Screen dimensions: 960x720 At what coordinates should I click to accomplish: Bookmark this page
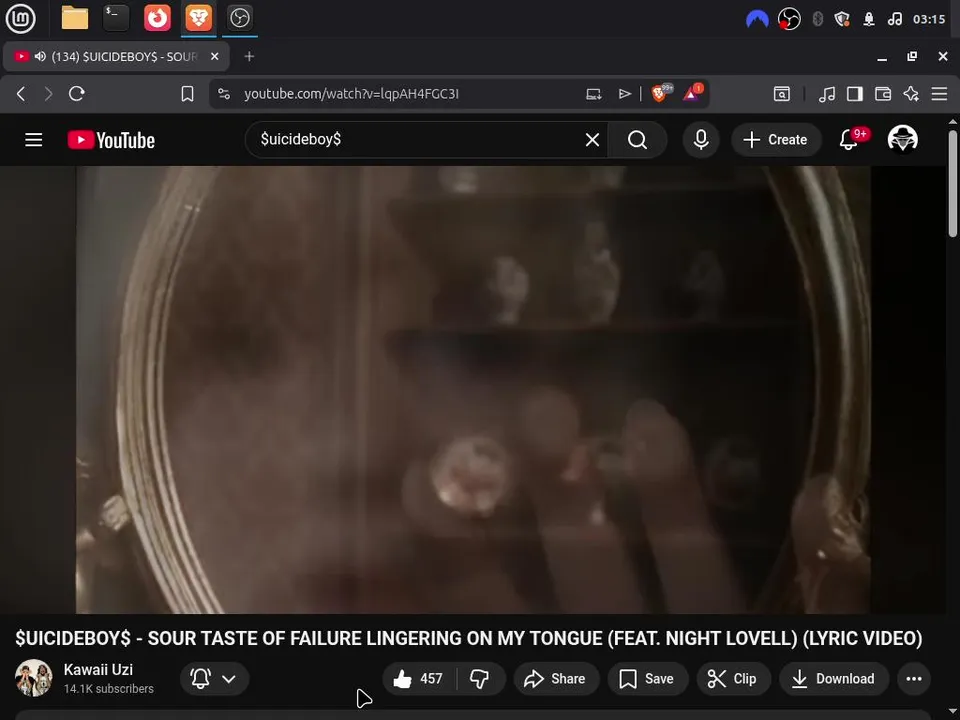(187, 94)
